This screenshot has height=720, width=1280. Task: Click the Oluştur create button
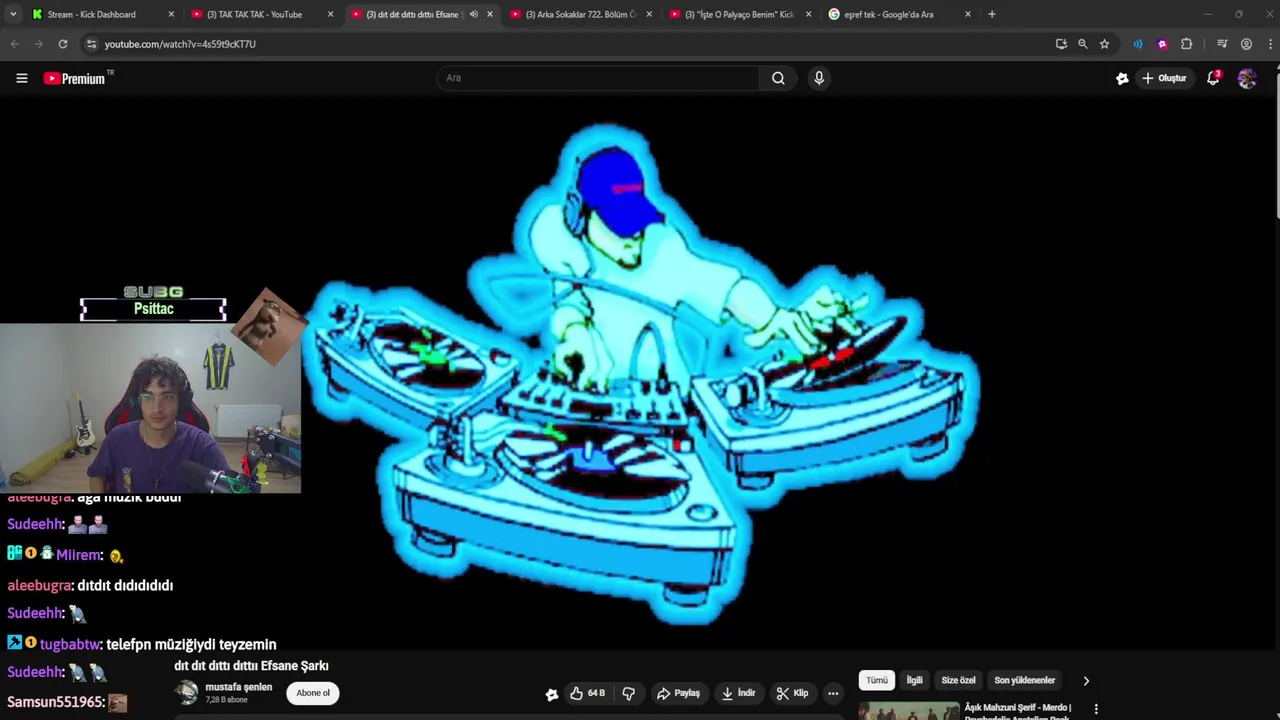(1165, 78)
